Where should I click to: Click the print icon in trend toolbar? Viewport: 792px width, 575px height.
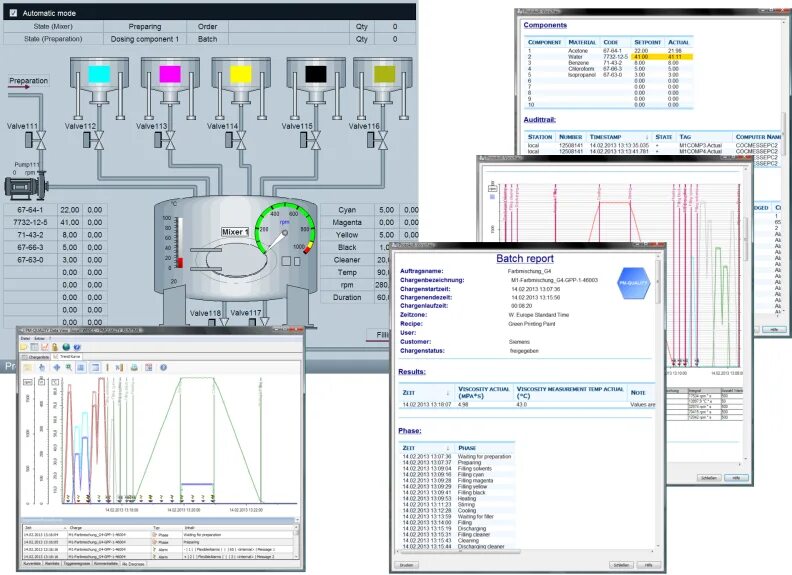(x=134, y=368)
